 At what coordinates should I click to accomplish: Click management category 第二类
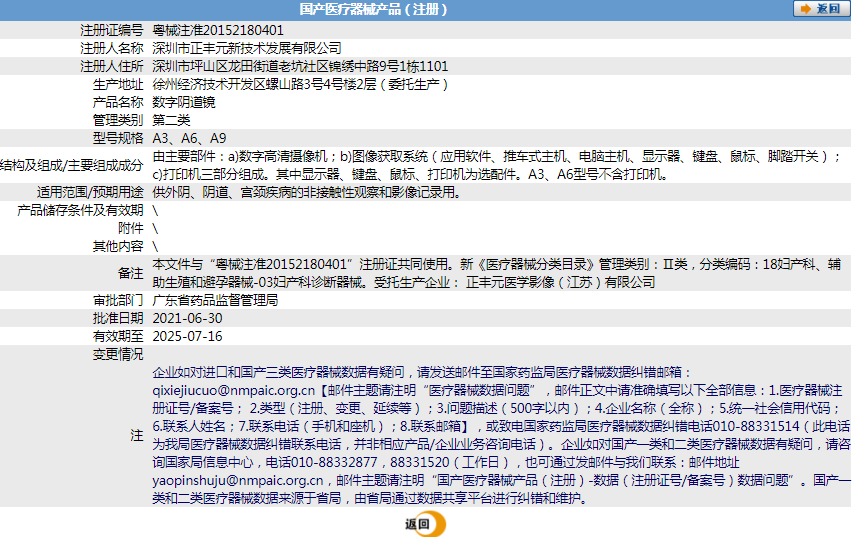(171, 120)
